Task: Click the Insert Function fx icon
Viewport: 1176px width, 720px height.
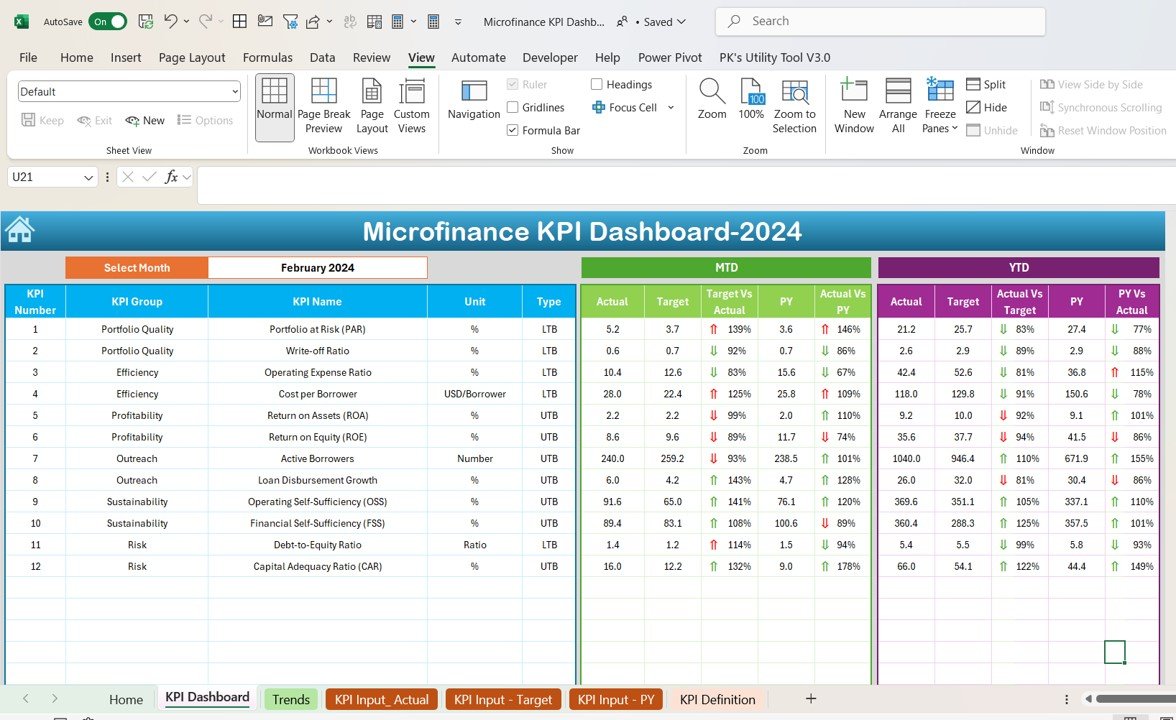Action: [171, 177]
